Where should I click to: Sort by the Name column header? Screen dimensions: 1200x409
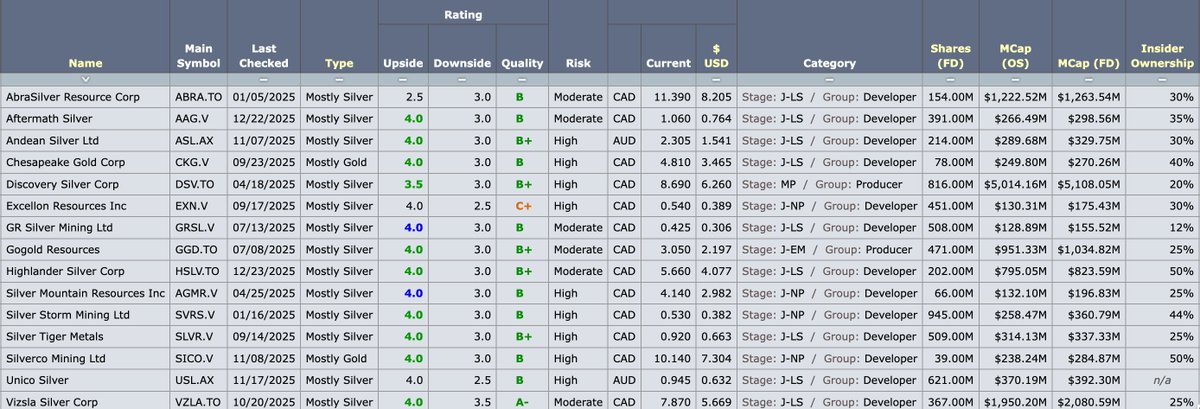(85, 63)
